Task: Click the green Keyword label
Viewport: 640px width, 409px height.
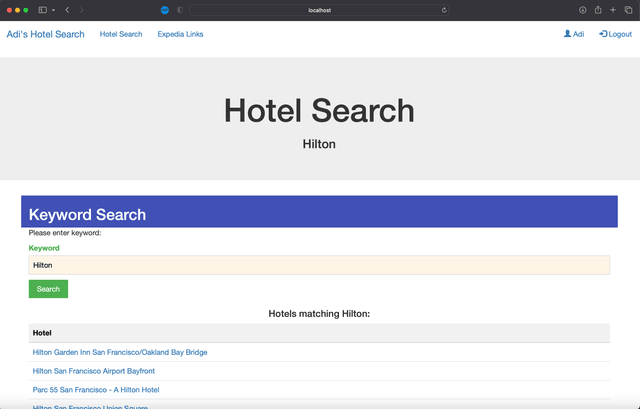Action: [x=44, y=248]
